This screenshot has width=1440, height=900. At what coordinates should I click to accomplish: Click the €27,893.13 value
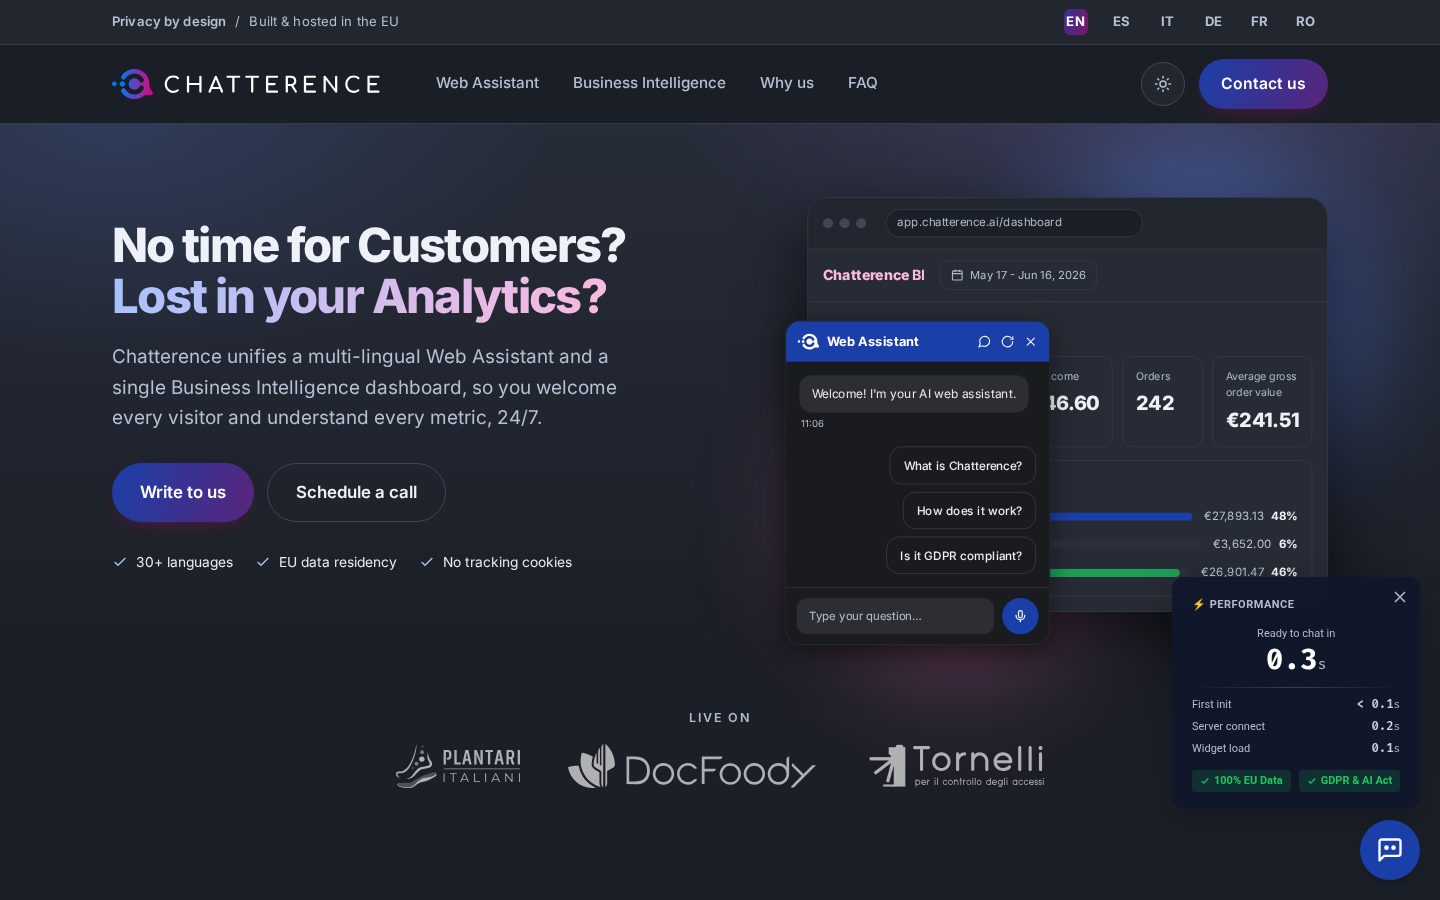click(1234, 516)
